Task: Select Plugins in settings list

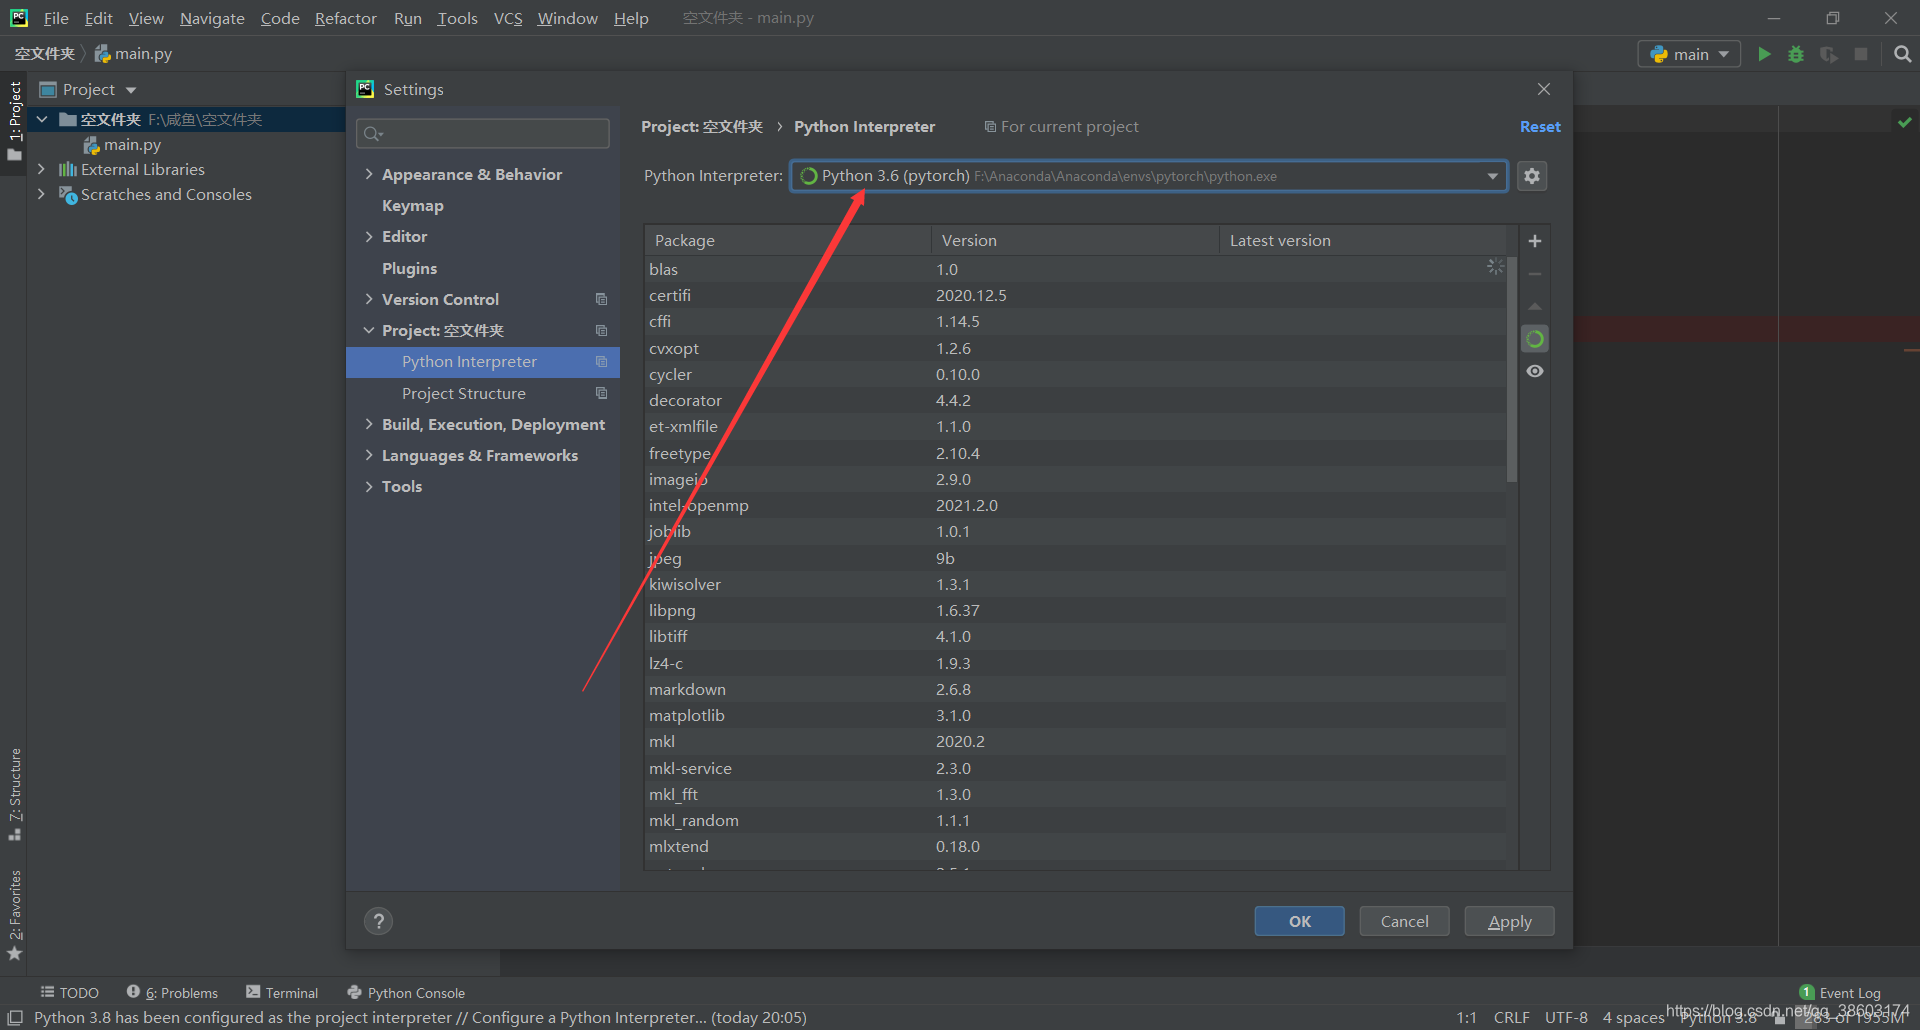Action: [x=409, y=268]
